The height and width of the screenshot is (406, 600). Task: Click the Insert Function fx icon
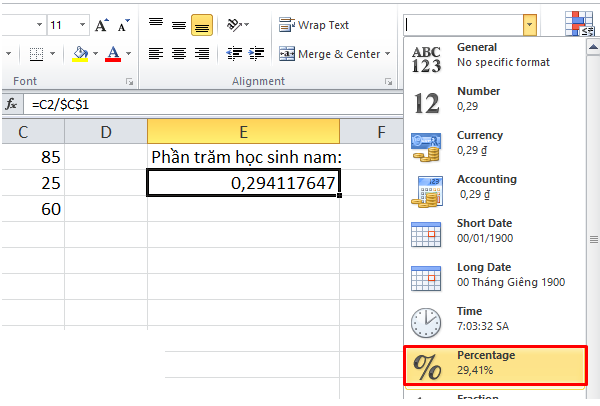(11, 104)
